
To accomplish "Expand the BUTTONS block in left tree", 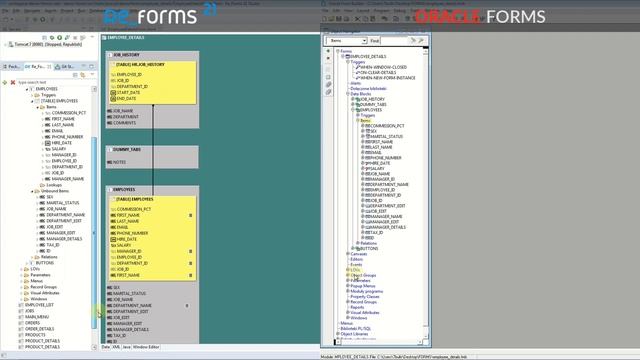I will [x=27, y=263].
